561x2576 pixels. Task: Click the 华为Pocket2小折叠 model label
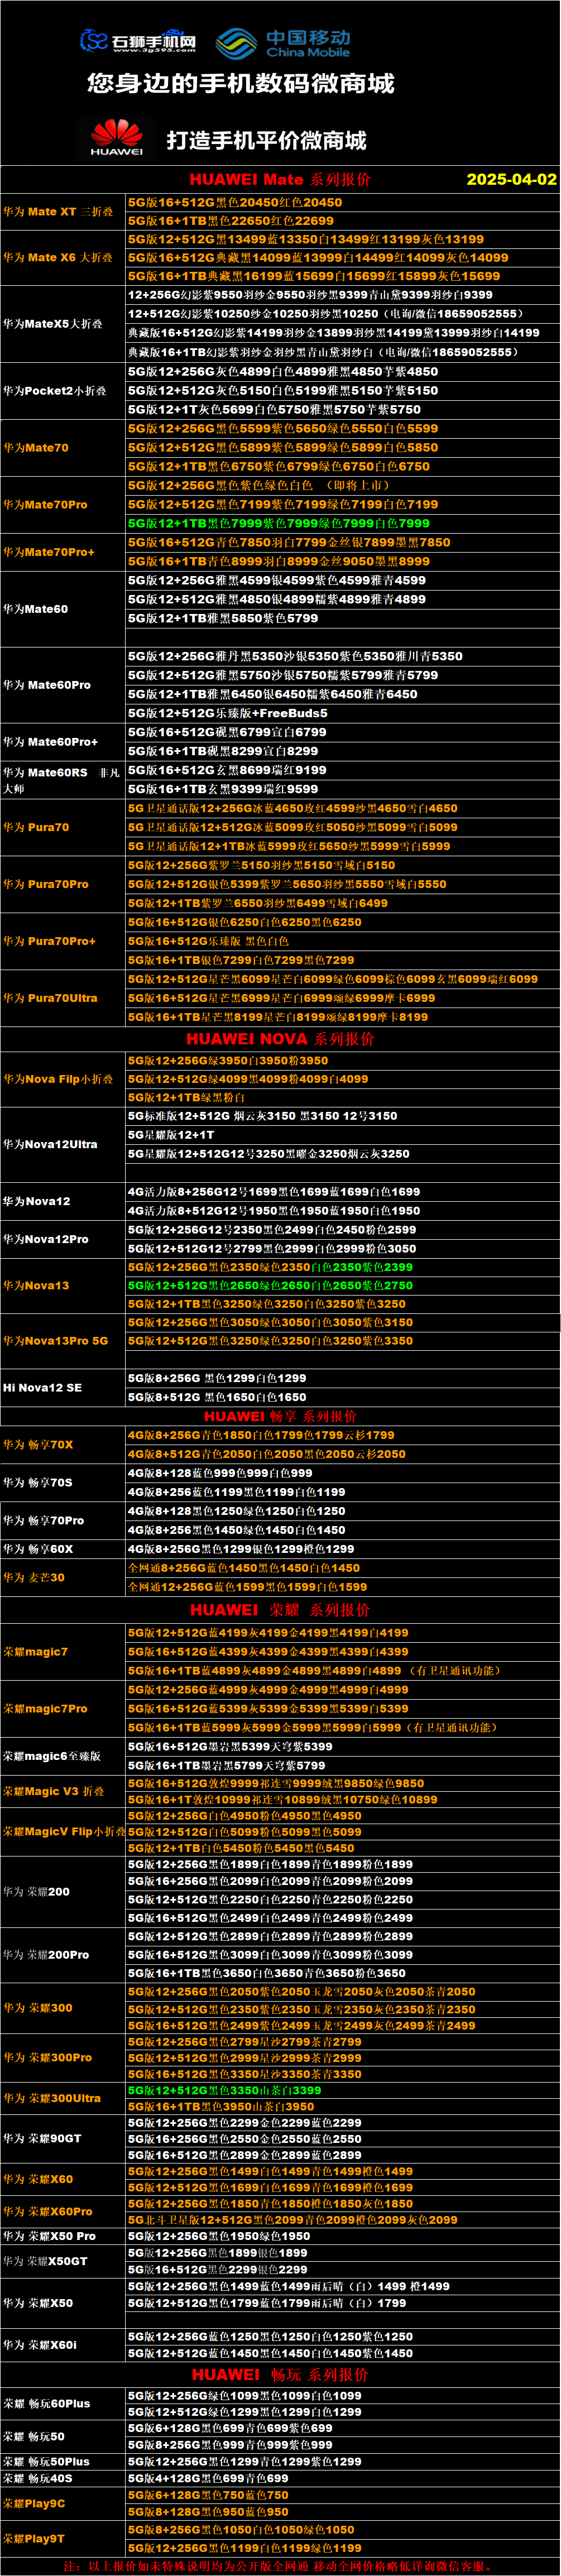click(55, 391)
